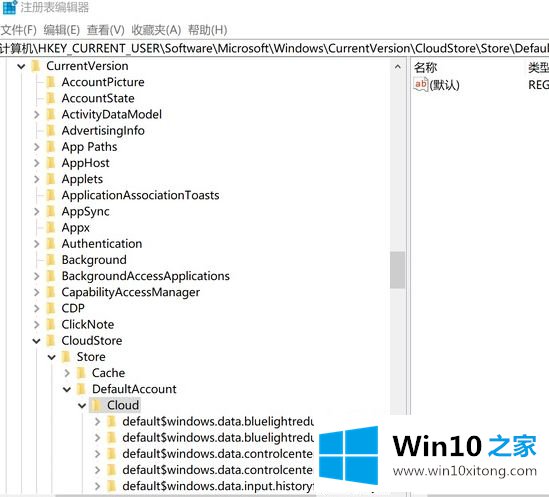549x497 pixels.
Task: Collapse the Store key
Action: click(x=52, y=357)
